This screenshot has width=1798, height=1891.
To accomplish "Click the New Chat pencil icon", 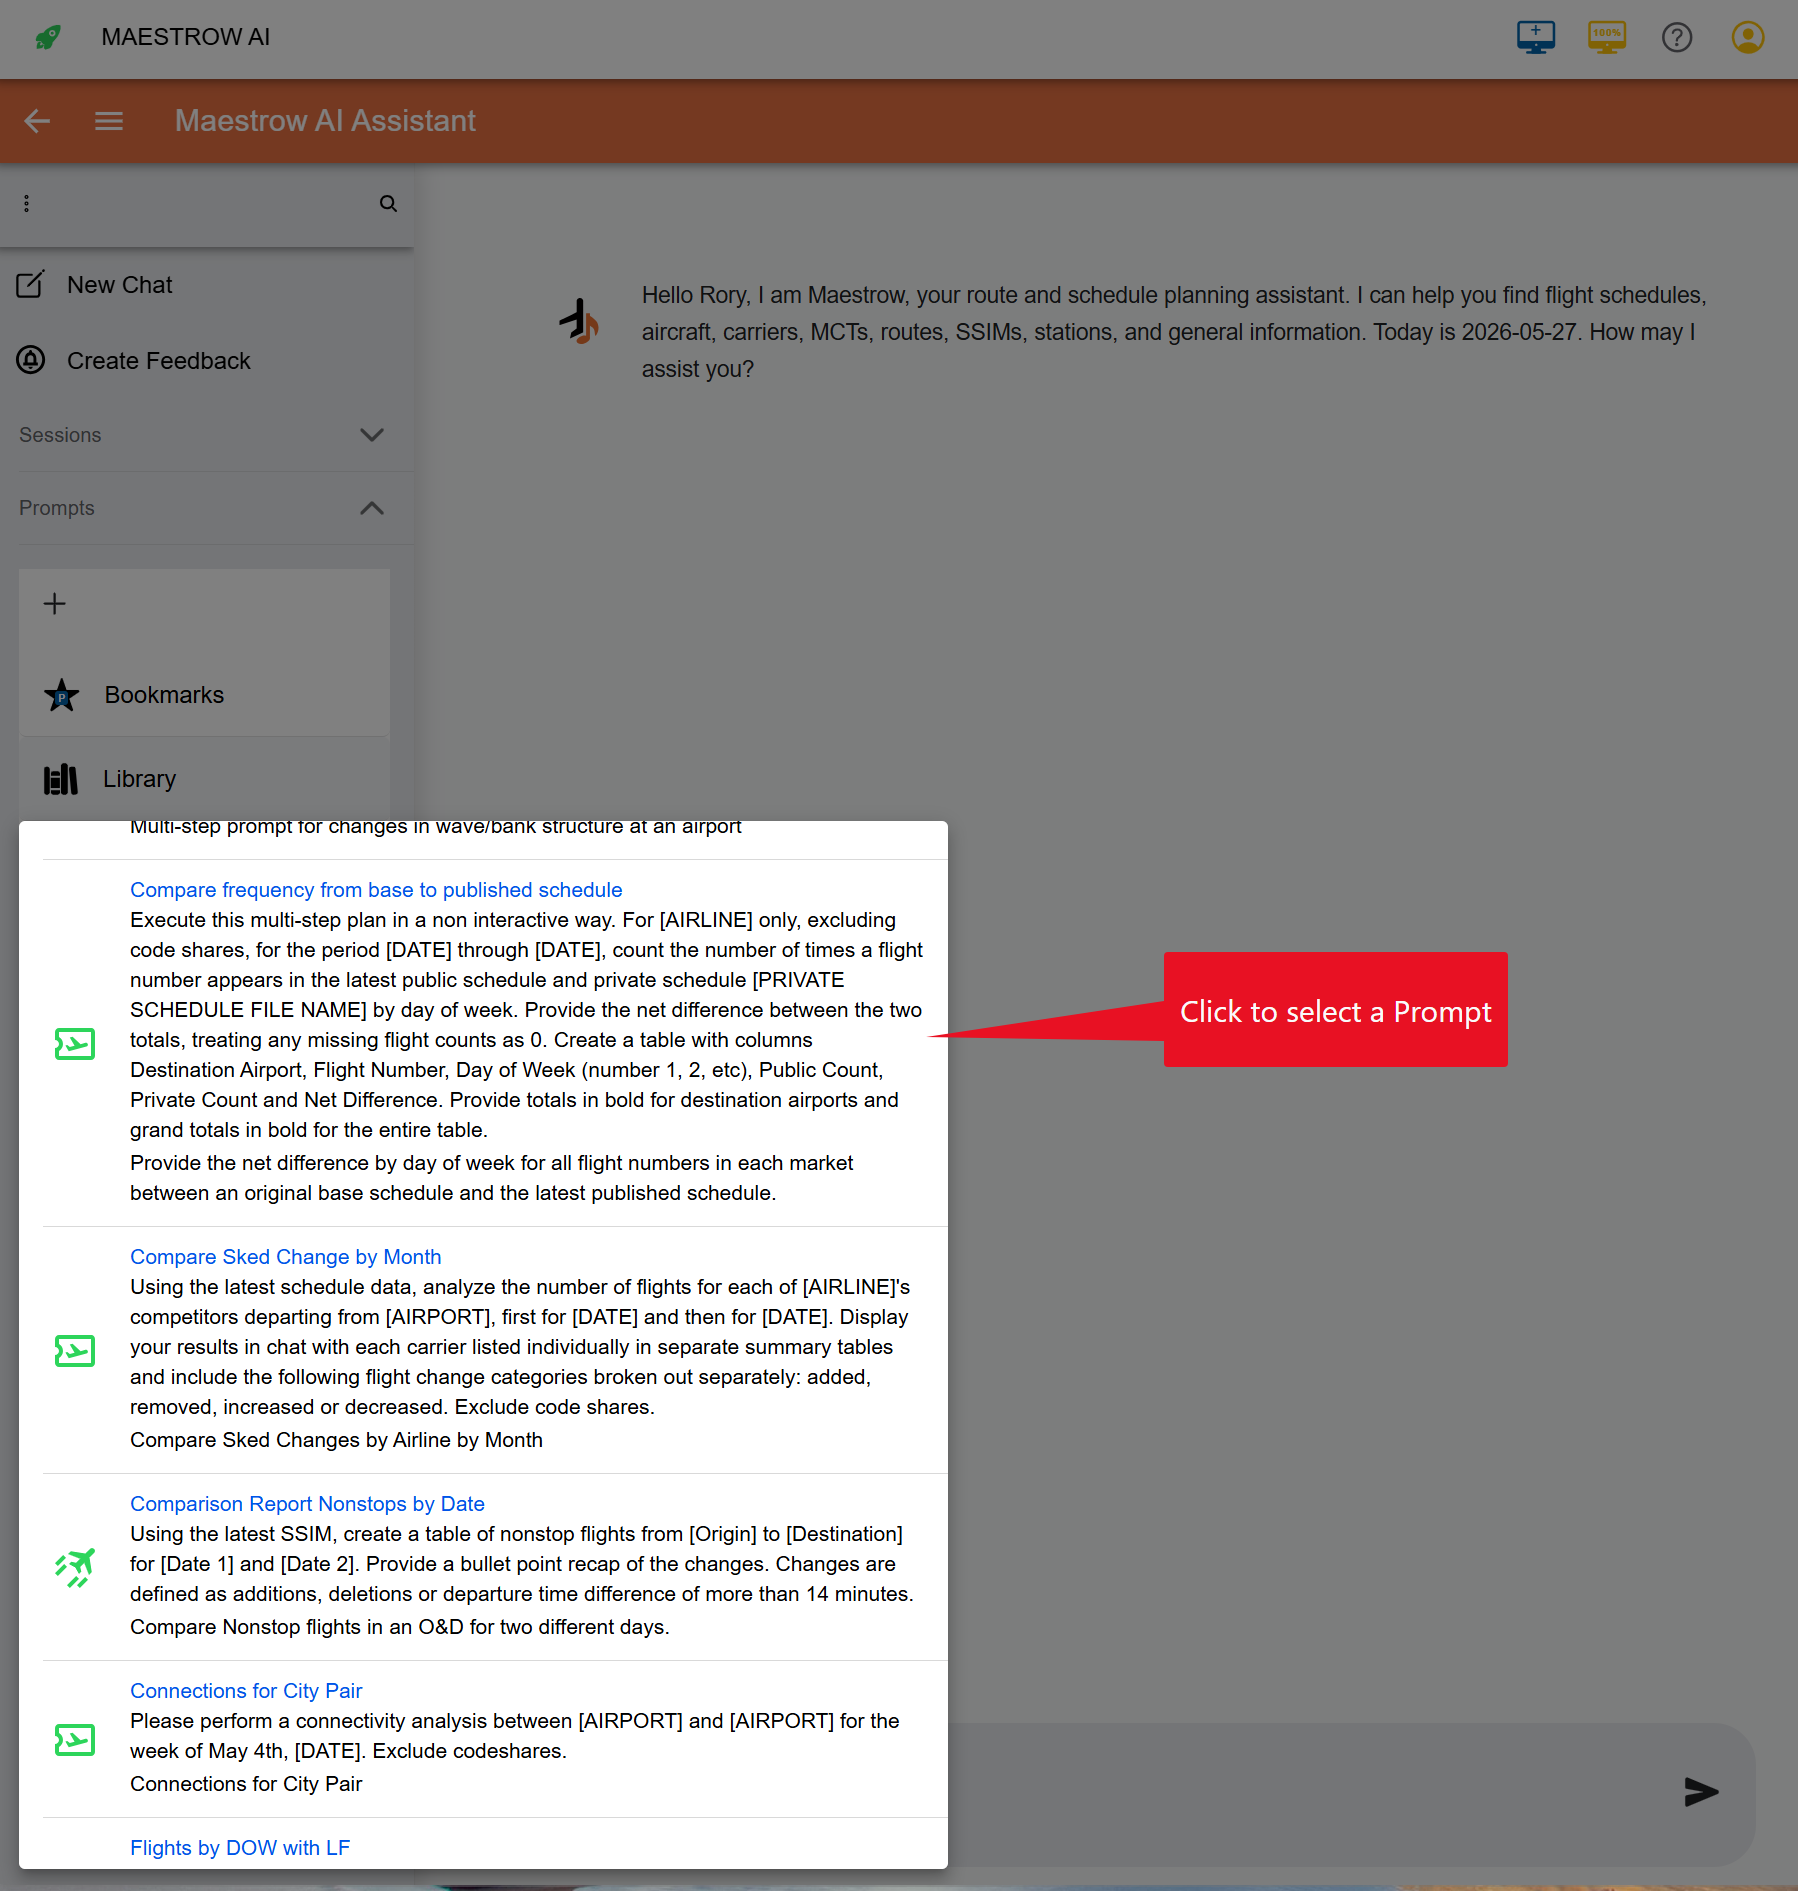I will 30,285.
